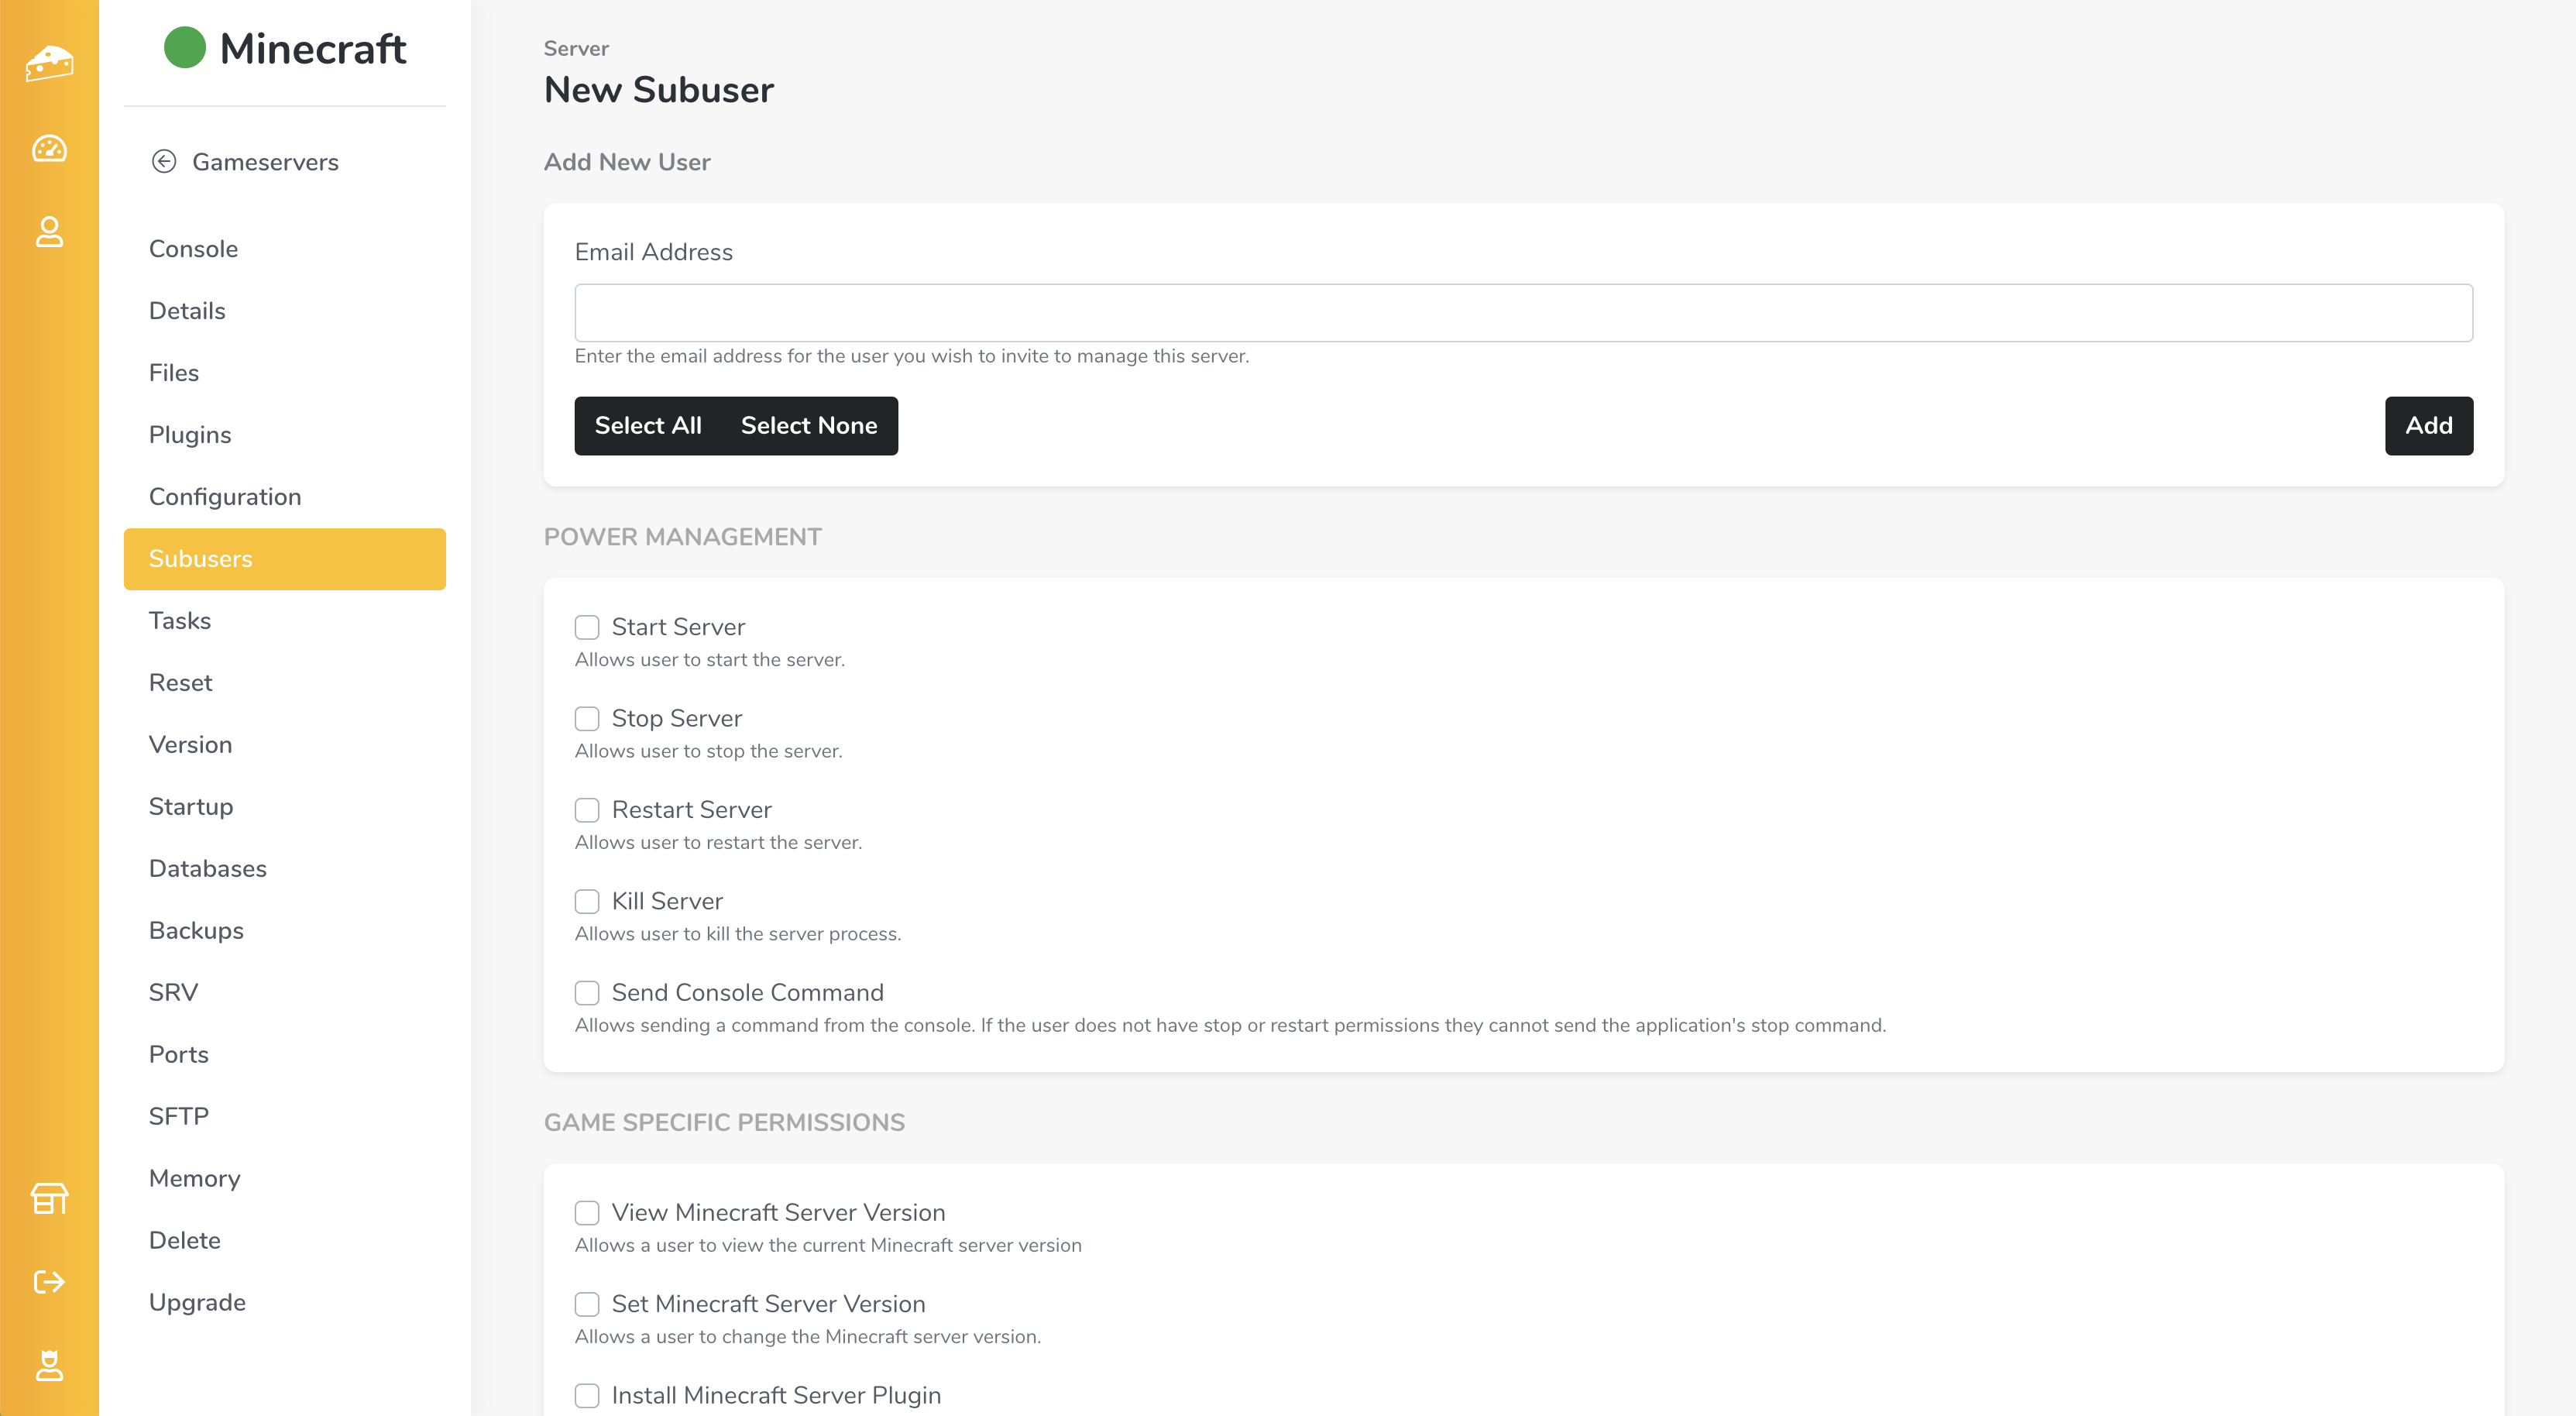Open the Plugins page

190,435
